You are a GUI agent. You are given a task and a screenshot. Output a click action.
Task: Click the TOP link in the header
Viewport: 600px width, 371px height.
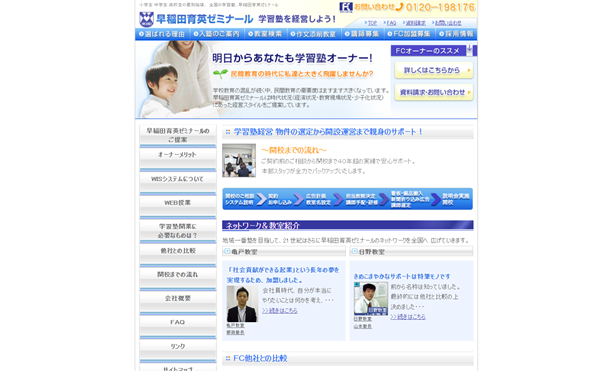tap(371, 23)
